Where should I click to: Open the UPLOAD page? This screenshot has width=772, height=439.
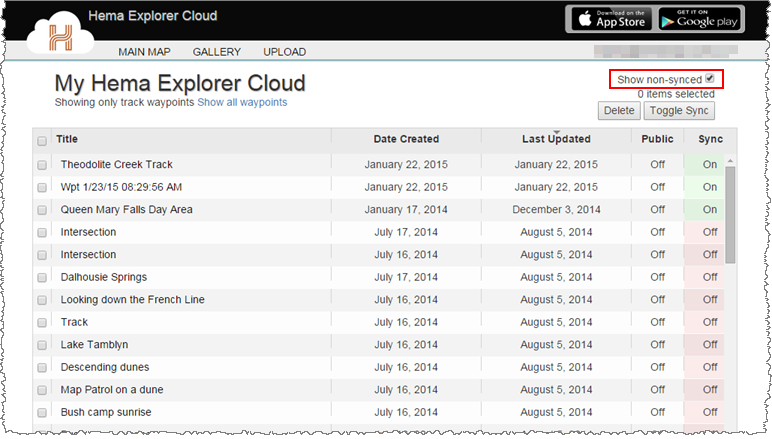point(285,52)
